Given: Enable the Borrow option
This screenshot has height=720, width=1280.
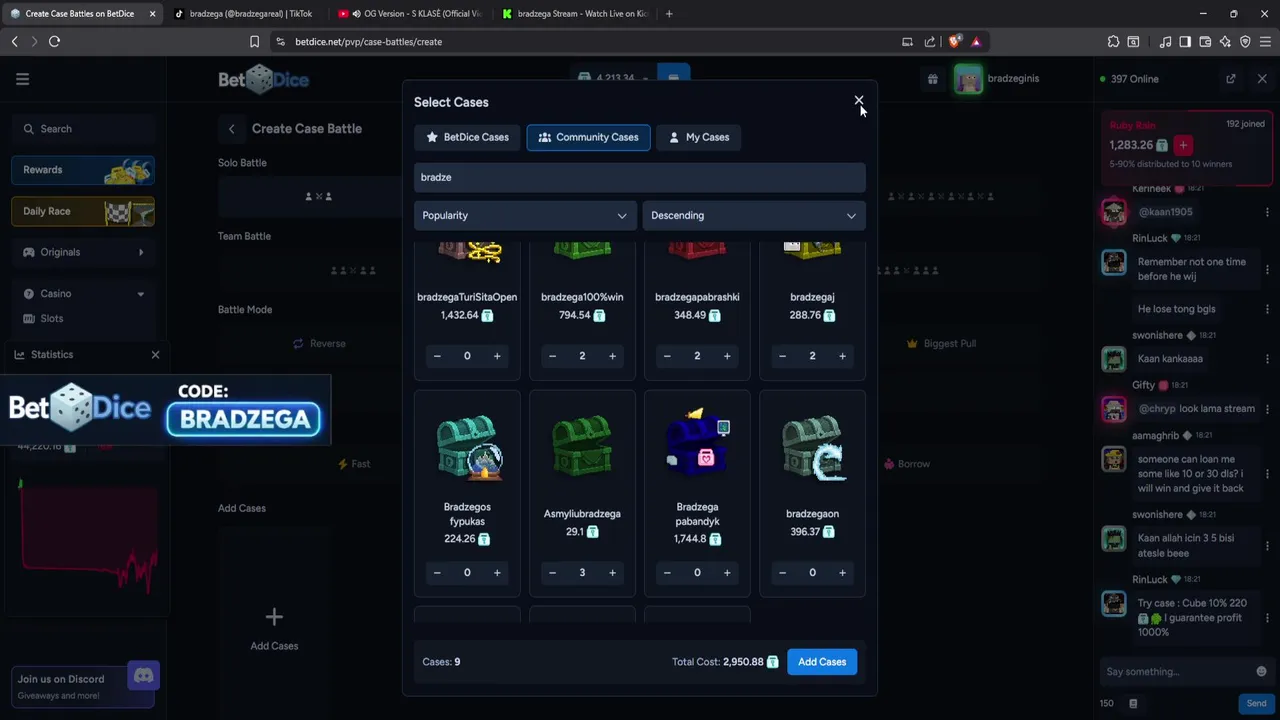Looking at the screenshot, I should point(906,464).
